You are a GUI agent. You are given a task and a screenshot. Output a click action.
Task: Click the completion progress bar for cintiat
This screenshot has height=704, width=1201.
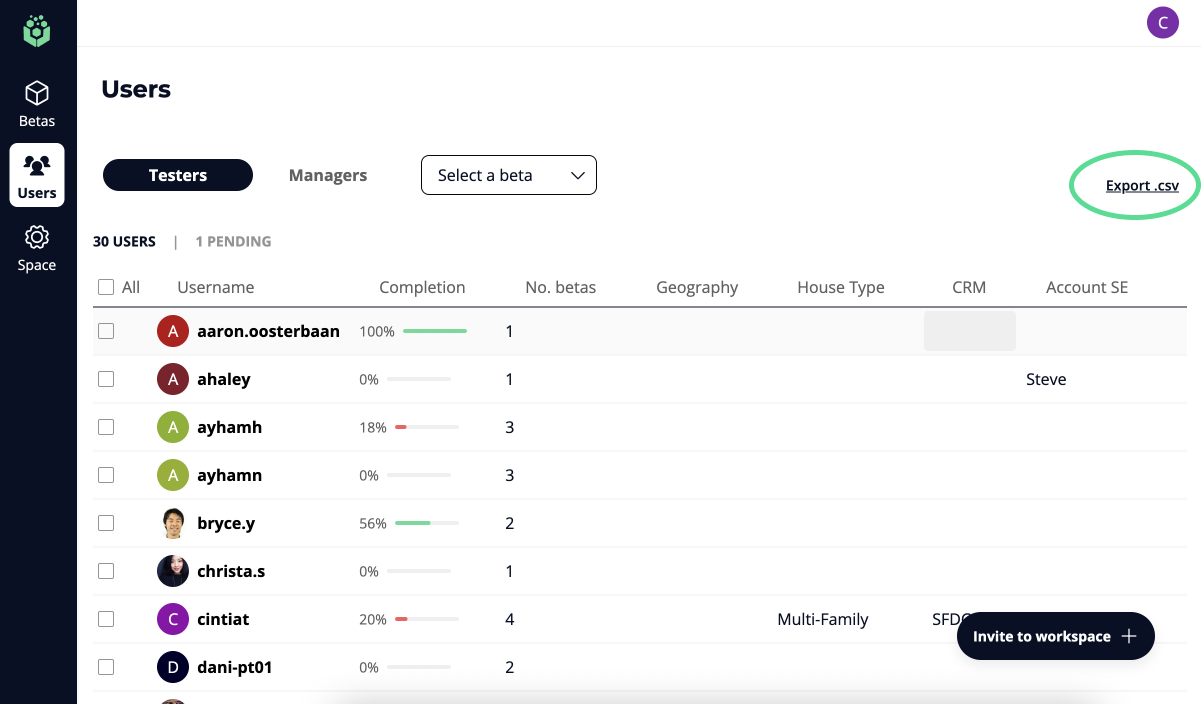(x=427, y=619)
